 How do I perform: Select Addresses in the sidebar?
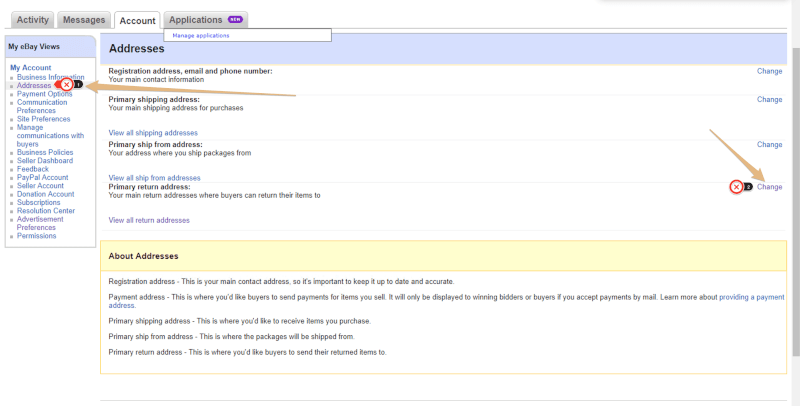pos(34,86)
